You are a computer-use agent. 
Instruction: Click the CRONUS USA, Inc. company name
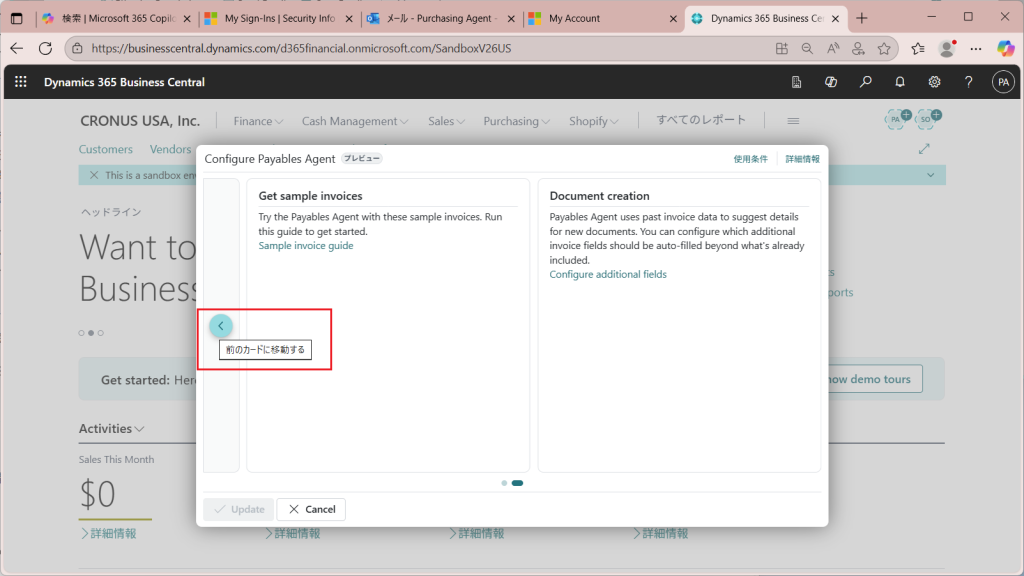140,121
